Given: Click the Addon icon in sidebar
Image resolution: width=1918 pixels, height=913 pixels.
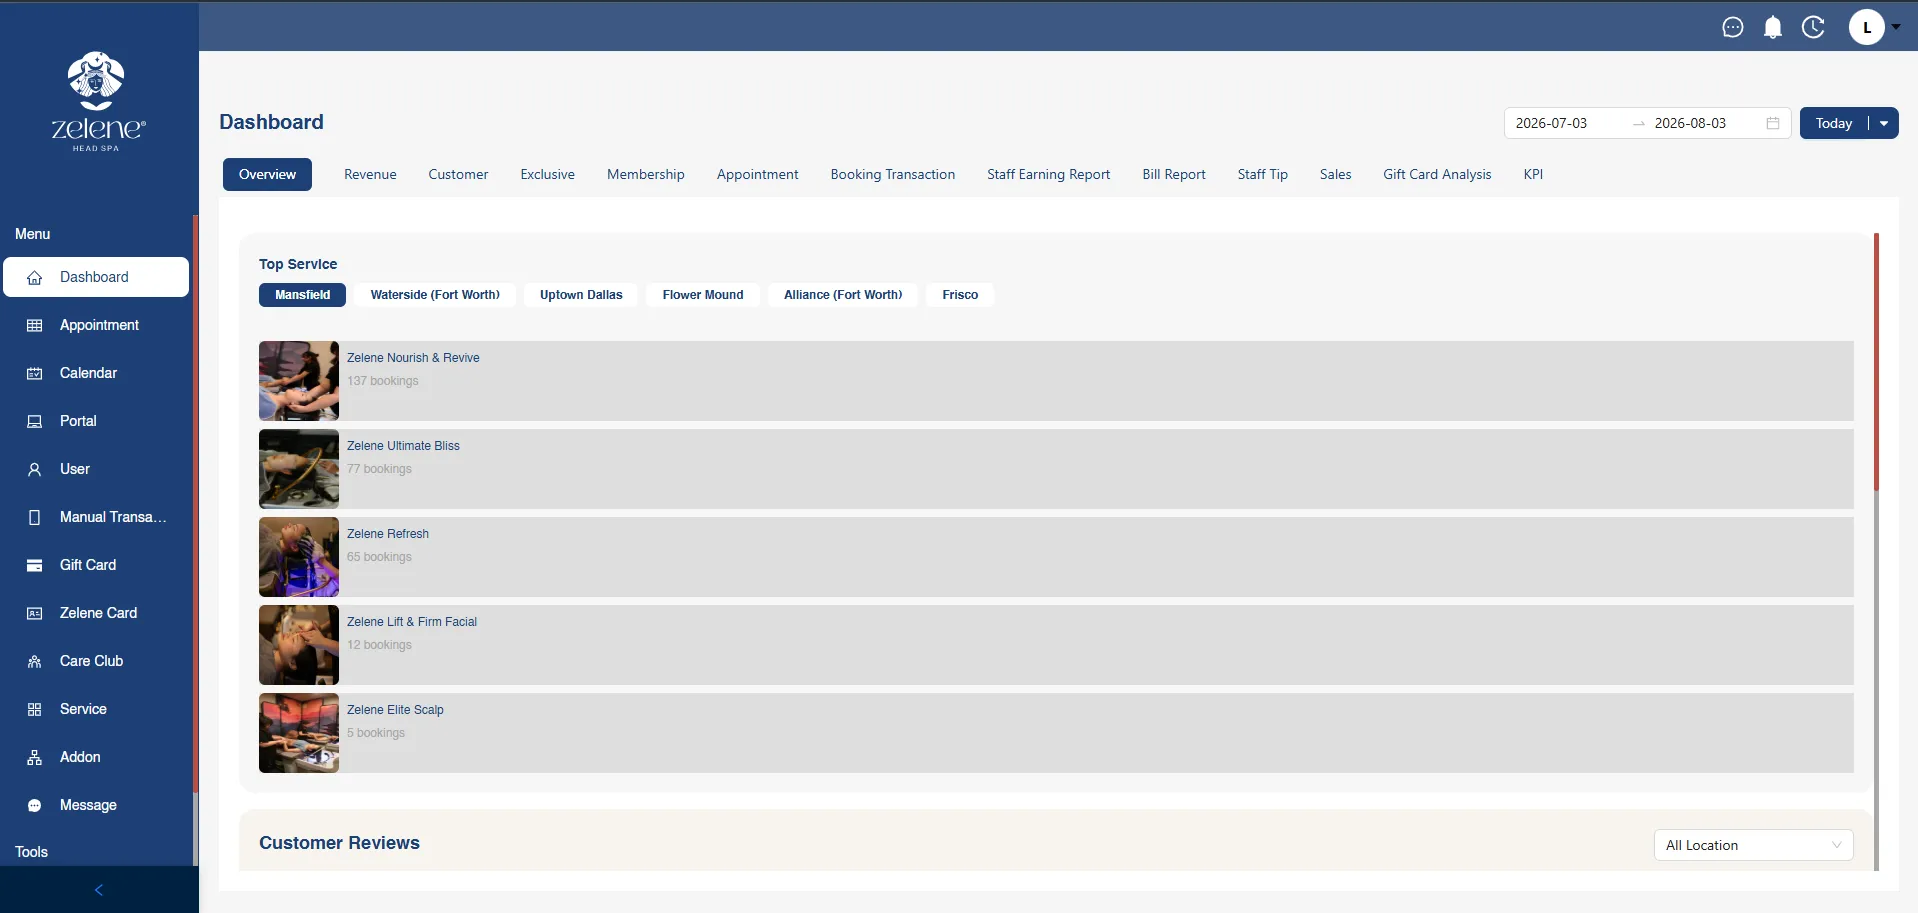Looking at the screenshot, I should [x=35, y=758].
